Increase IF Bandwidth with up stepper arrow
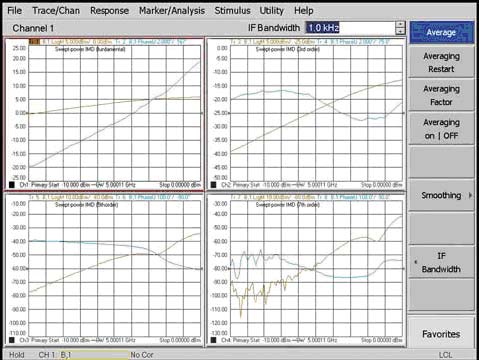The image size is (479, 360). coord(400,25)
